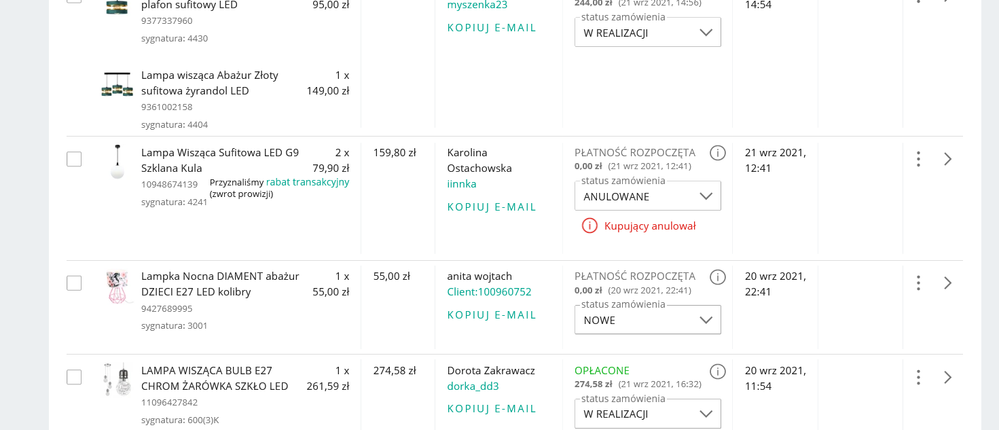Open details arrow for LAMPA WISZĄCA BULB order
The height and width of the screenshot is (430, 999).
(x=947, y=377)
